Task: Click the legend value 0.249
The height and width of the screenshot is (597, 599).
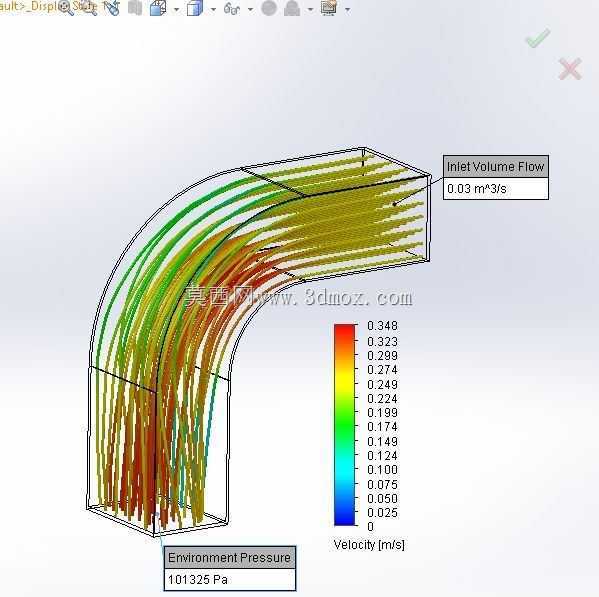Action: pyautogui.click(x=382, y=385)
